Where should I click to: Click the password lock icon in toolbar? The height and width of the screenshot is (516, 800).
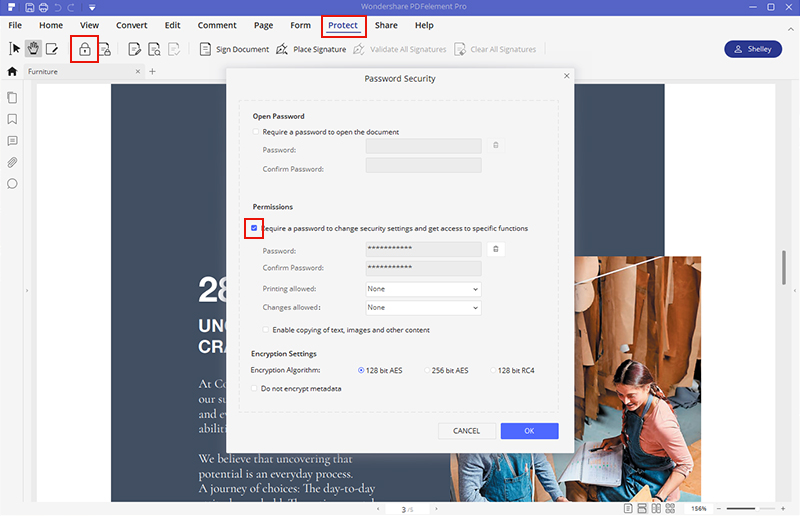pyautogui.click(x=84, y=48)
